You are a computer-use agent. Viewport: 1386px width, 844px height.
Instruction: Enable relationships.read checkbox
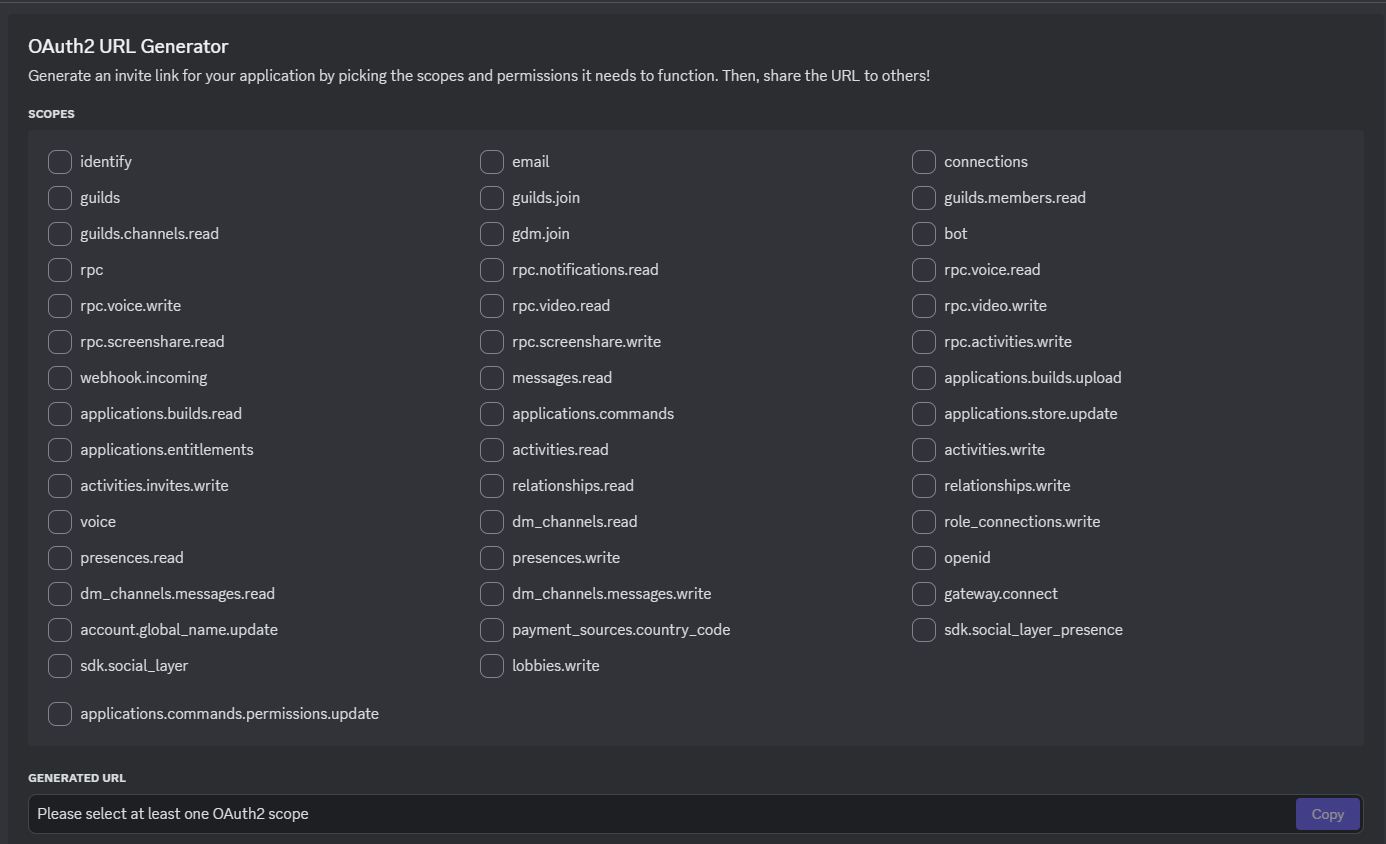click(492, 486)
